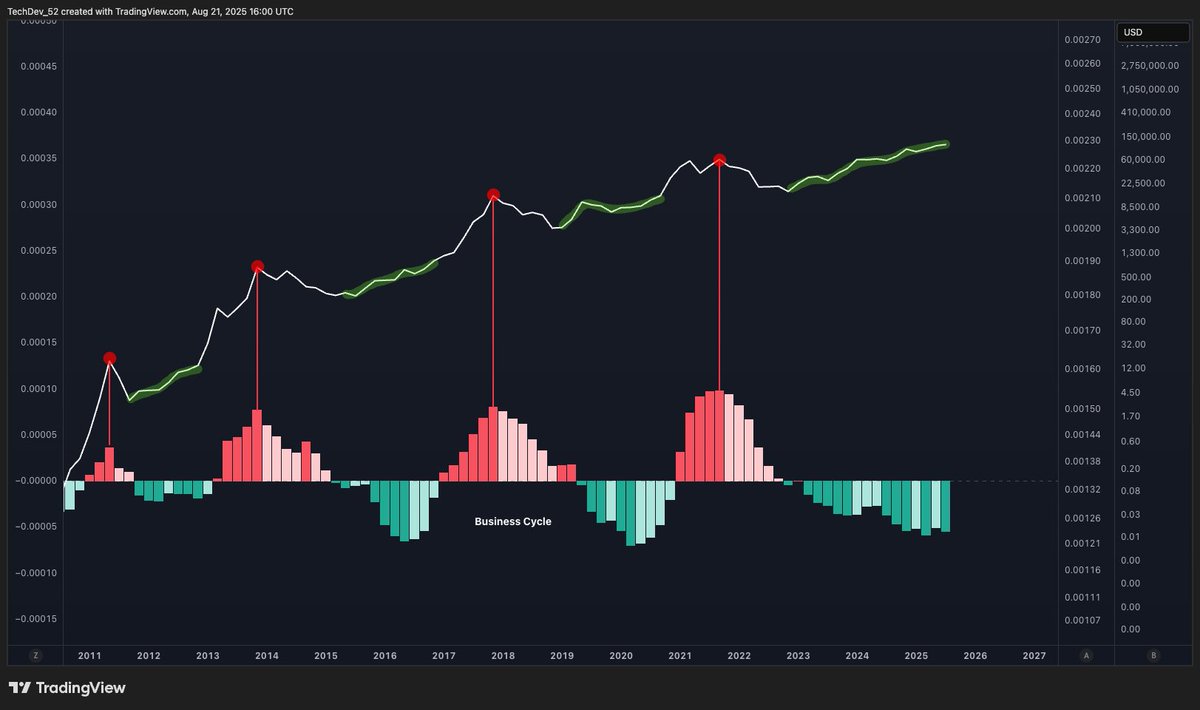Click the Z scale button at bottom left
1200x710 pixels.
[36, 656]
